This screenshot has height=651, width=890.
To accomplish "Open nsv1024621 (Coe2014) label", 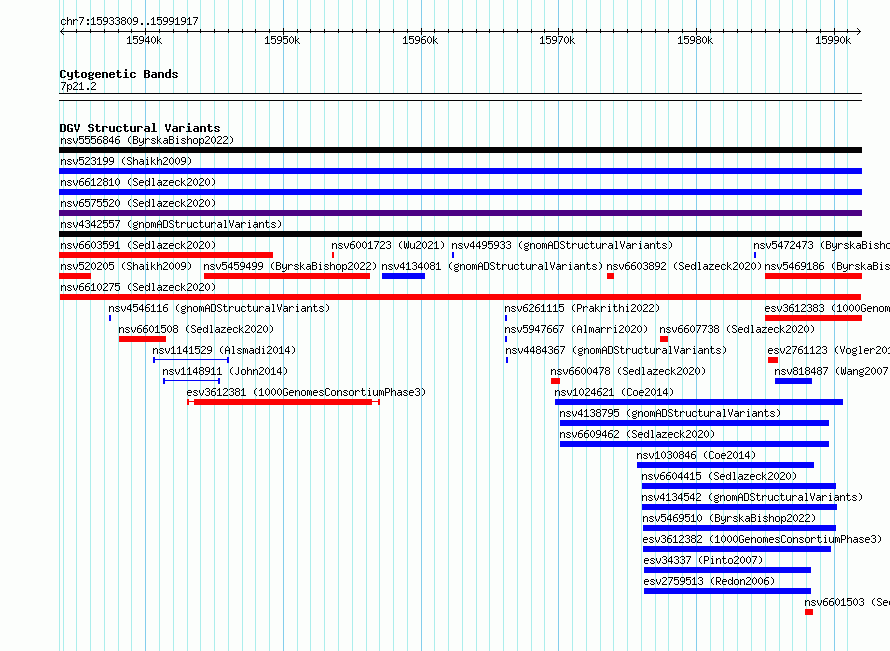I will pyautogui.click(x=614, y=392).
